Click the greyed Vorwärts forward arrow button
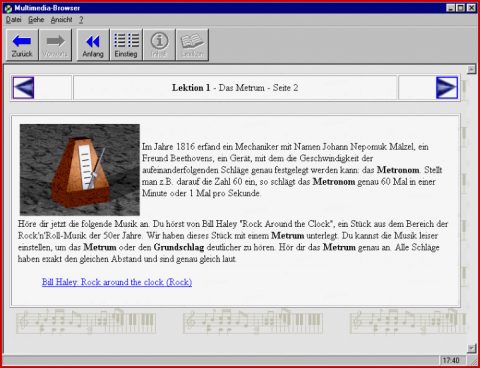The width and height of the screenshot is (480, 368). (x=55, y=45)
